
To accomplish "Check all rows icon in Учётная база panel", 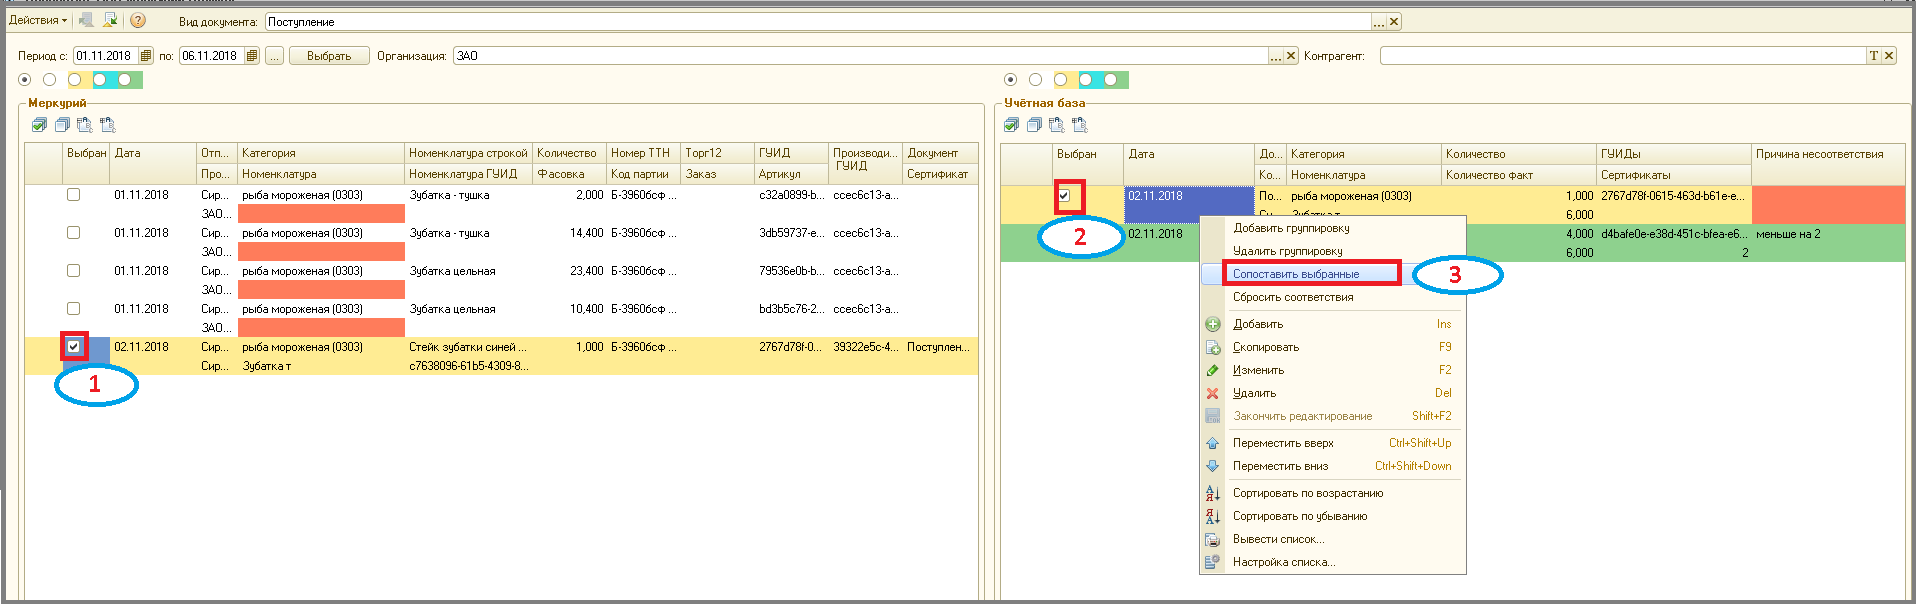I will [1011, 125].
